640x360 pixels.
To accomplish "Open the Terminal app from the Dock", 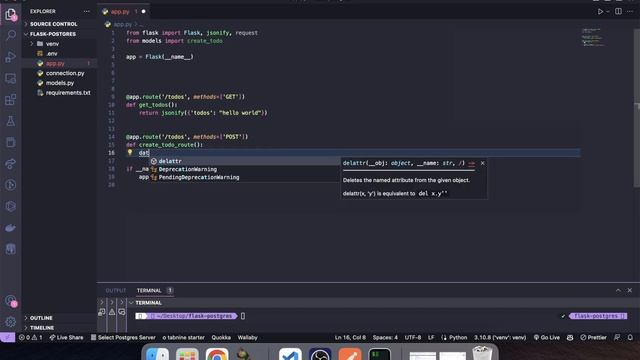I will pyautogui.click(x=380, y=354).
